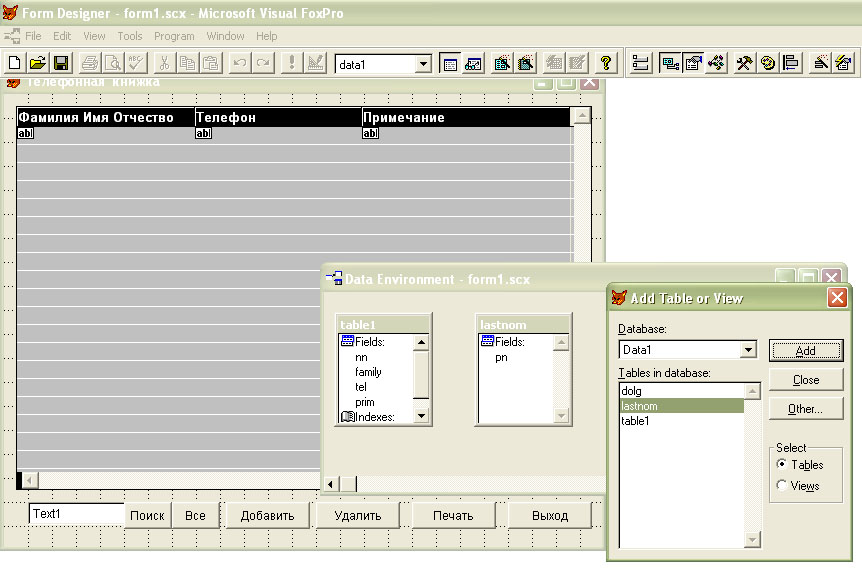Click the Печать button on the form
The width and height of the screenshot is (862, 576).
click(x=452, y=516)
